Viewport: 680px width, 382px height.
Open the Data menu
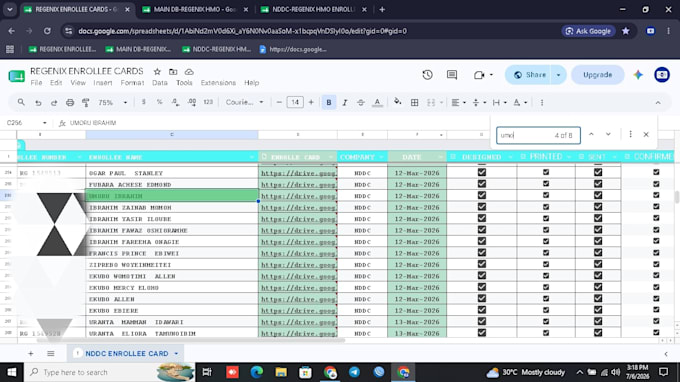click(160, 83)
